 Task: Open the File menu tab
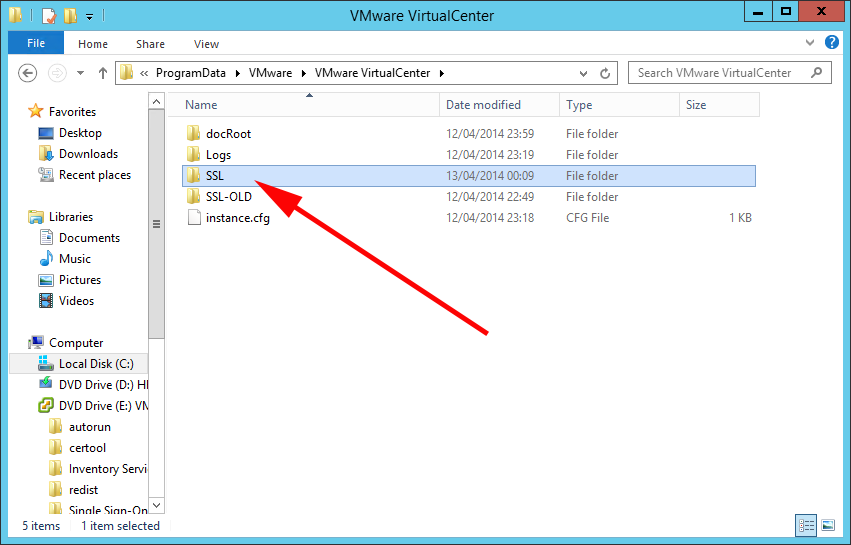[36, 43]
